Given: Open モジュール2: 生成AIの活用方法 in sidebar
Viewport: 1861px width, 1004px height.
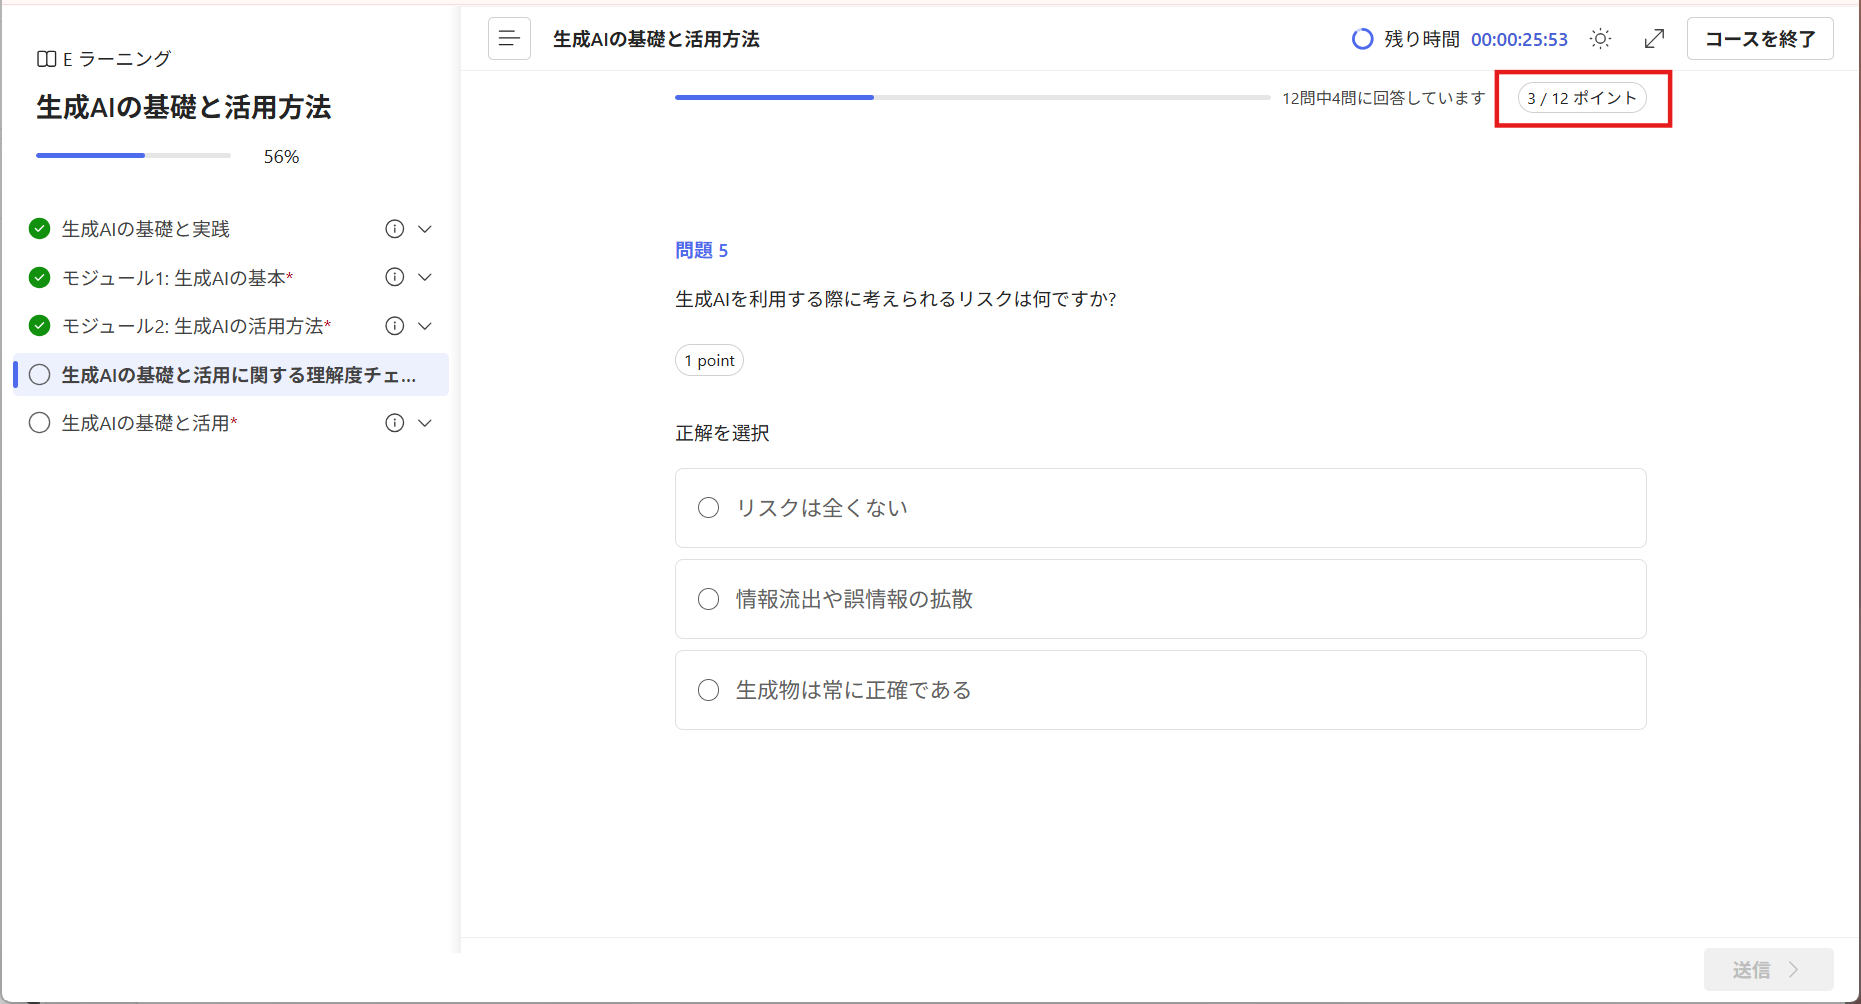Looking at the screenshot, I should click(197, 326).
